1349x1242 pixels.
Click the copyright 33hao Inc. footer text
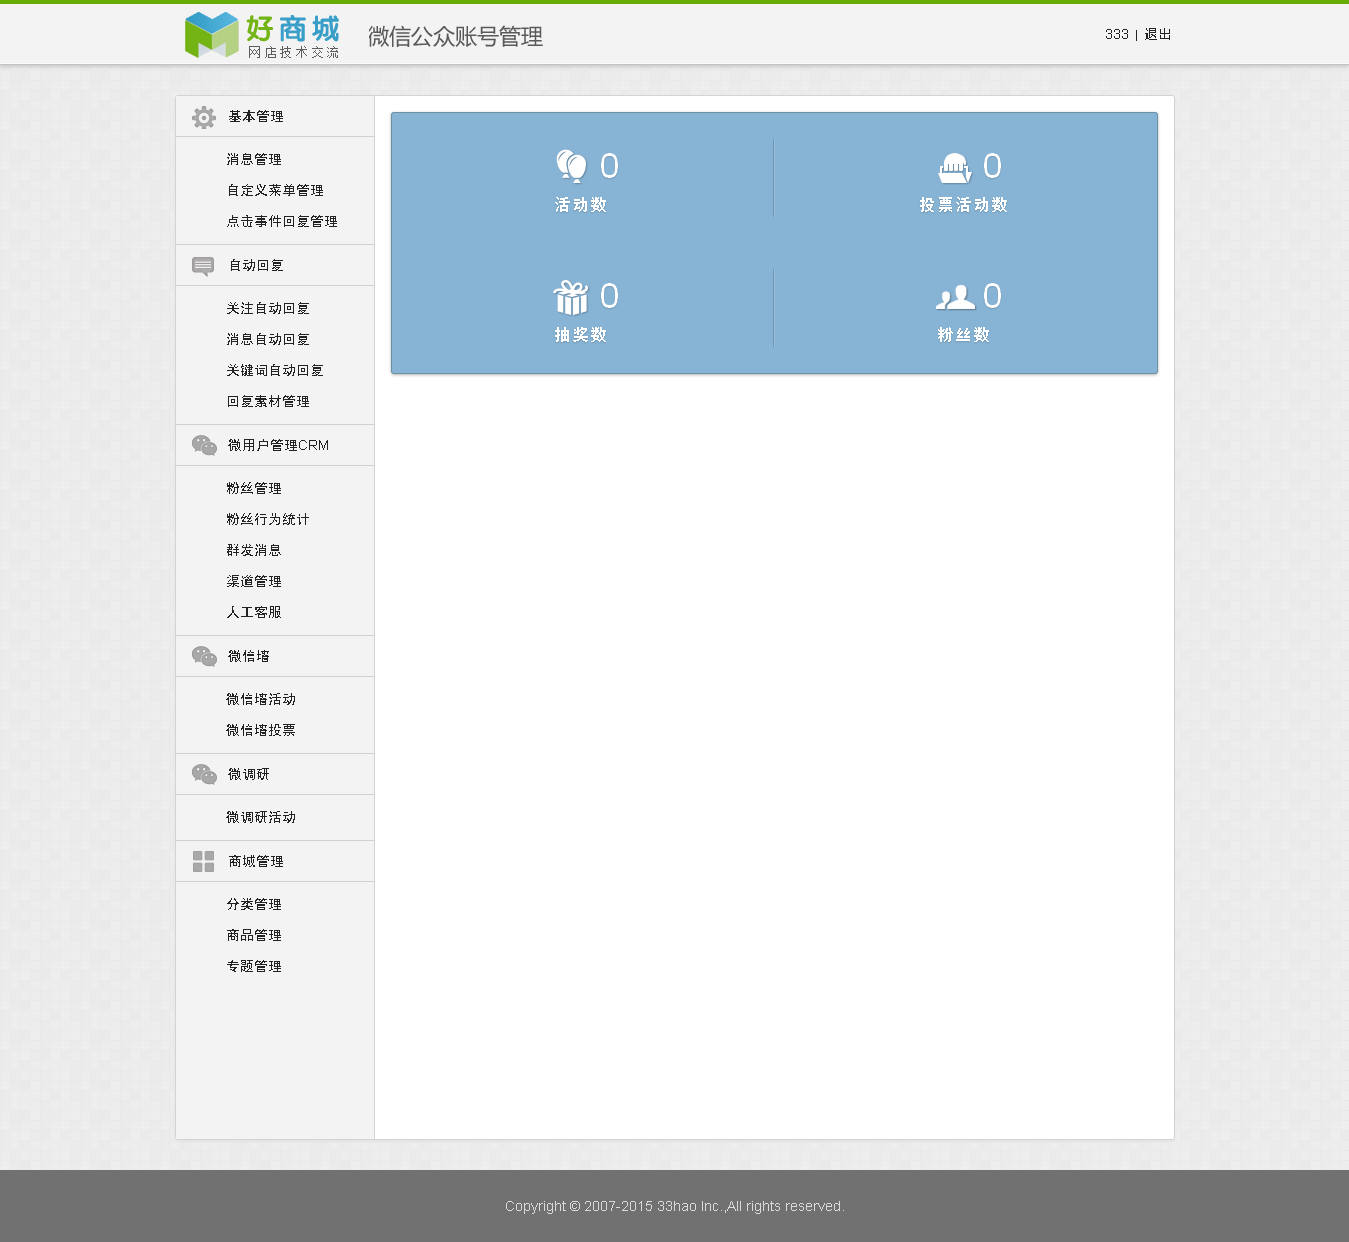click(x=675, y=1206)
